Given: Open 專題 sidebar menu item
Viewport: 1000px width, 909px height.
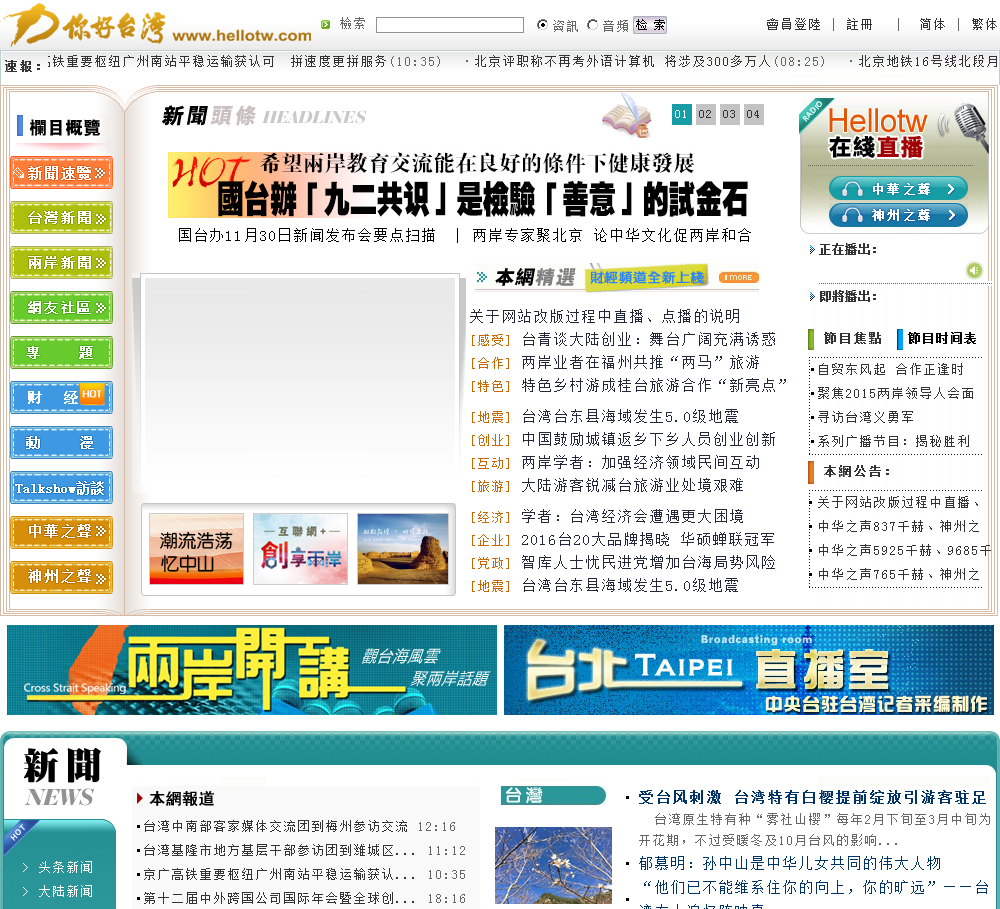Looking at the screenshot, I should [61, 353].
